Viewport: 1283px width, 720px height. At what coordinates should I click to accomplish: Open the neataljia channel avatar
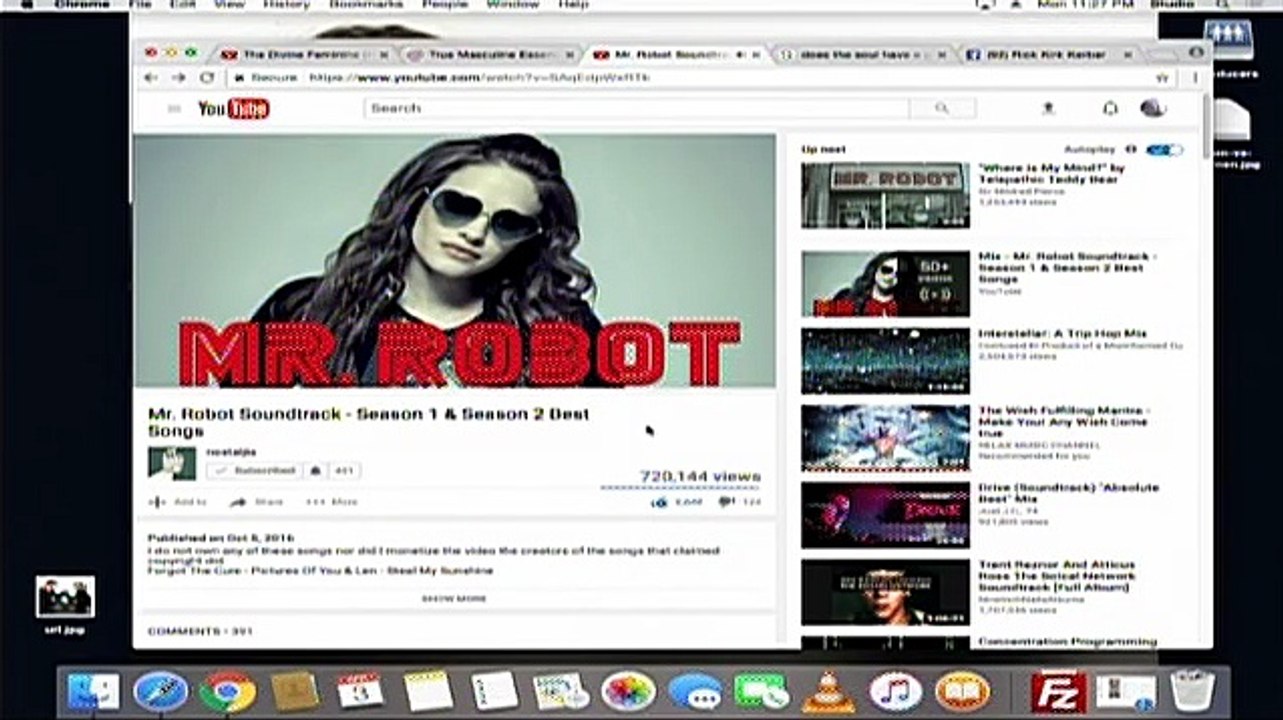pos(172,463)
